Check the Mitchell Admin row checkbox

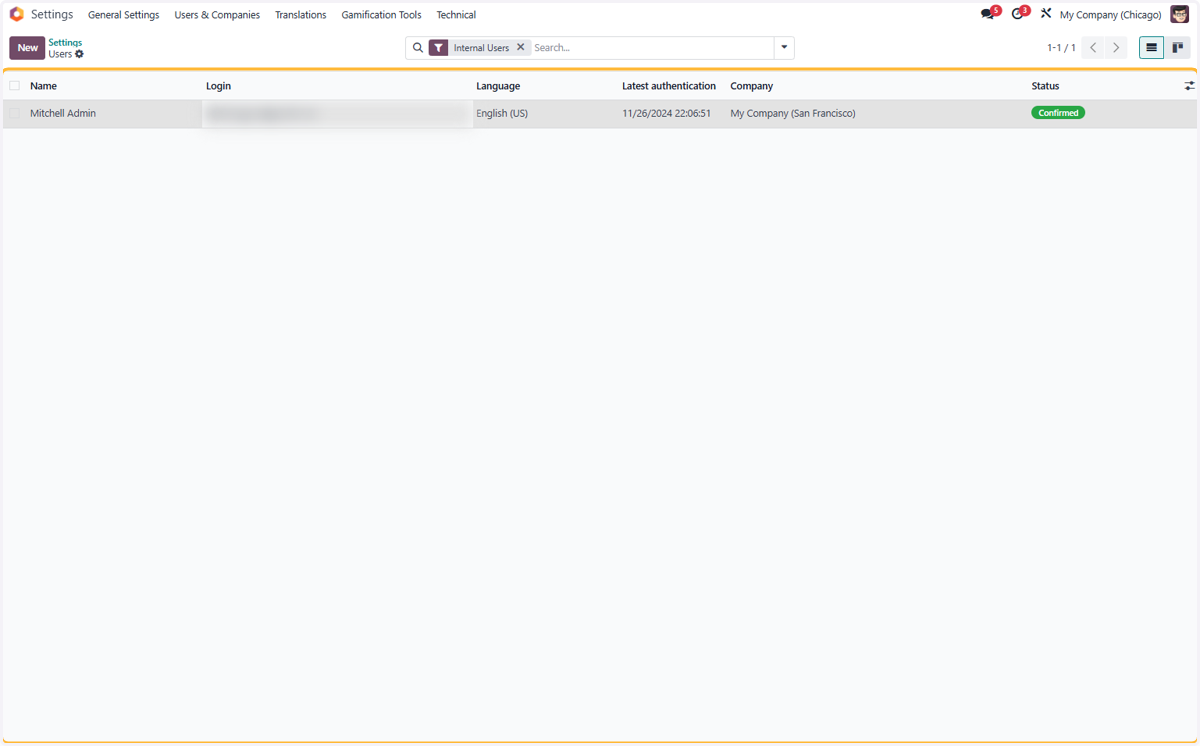(15, 114)
